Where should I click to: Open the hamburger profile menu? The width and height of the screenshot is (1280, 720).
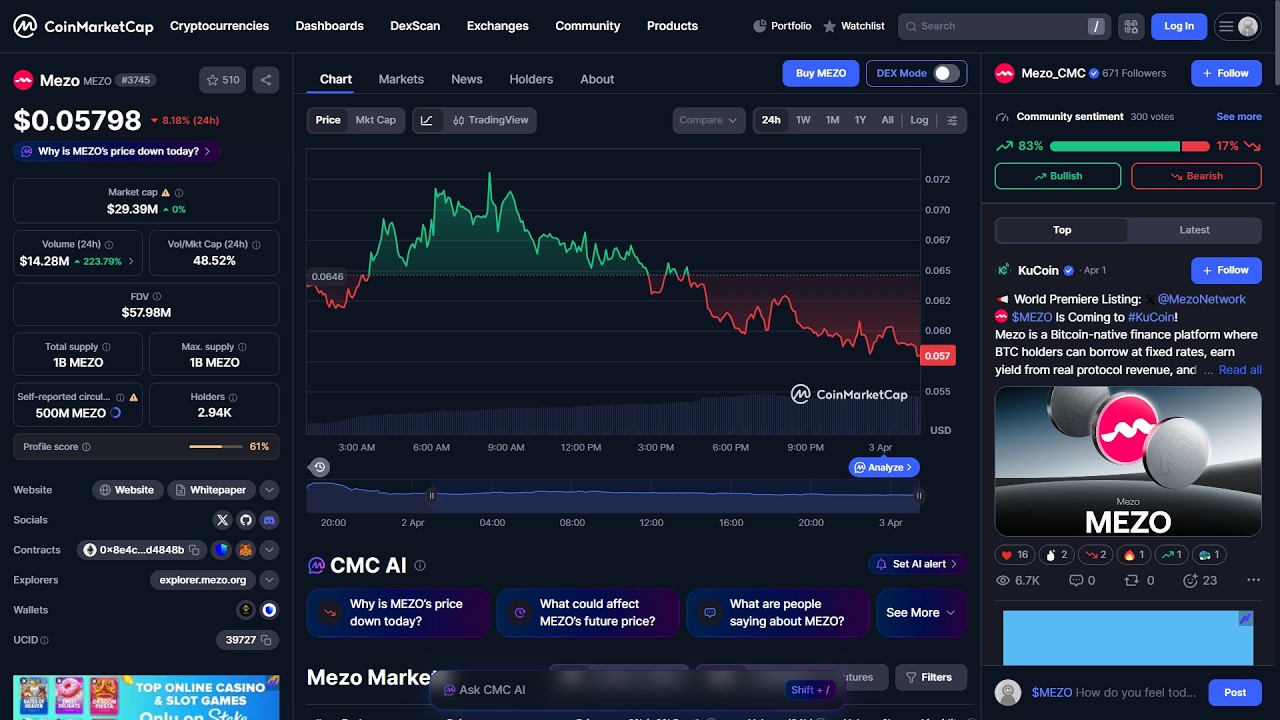tap(1237, 26)
